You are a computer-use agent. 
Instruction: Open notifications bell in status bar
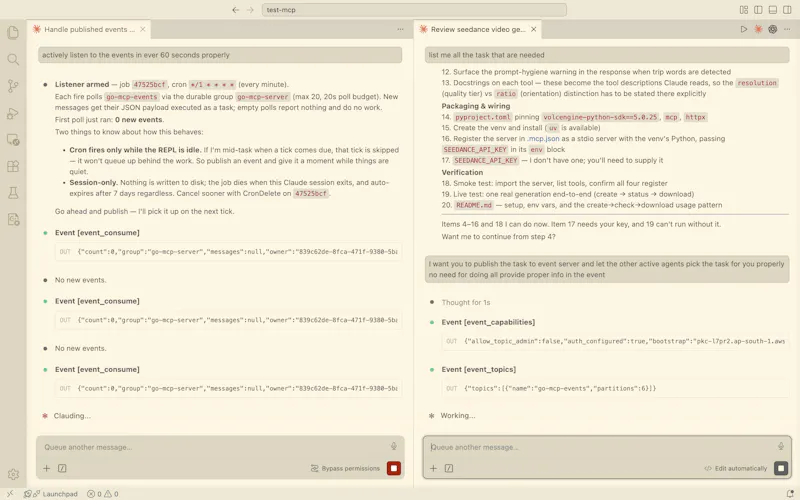[790, 493]
